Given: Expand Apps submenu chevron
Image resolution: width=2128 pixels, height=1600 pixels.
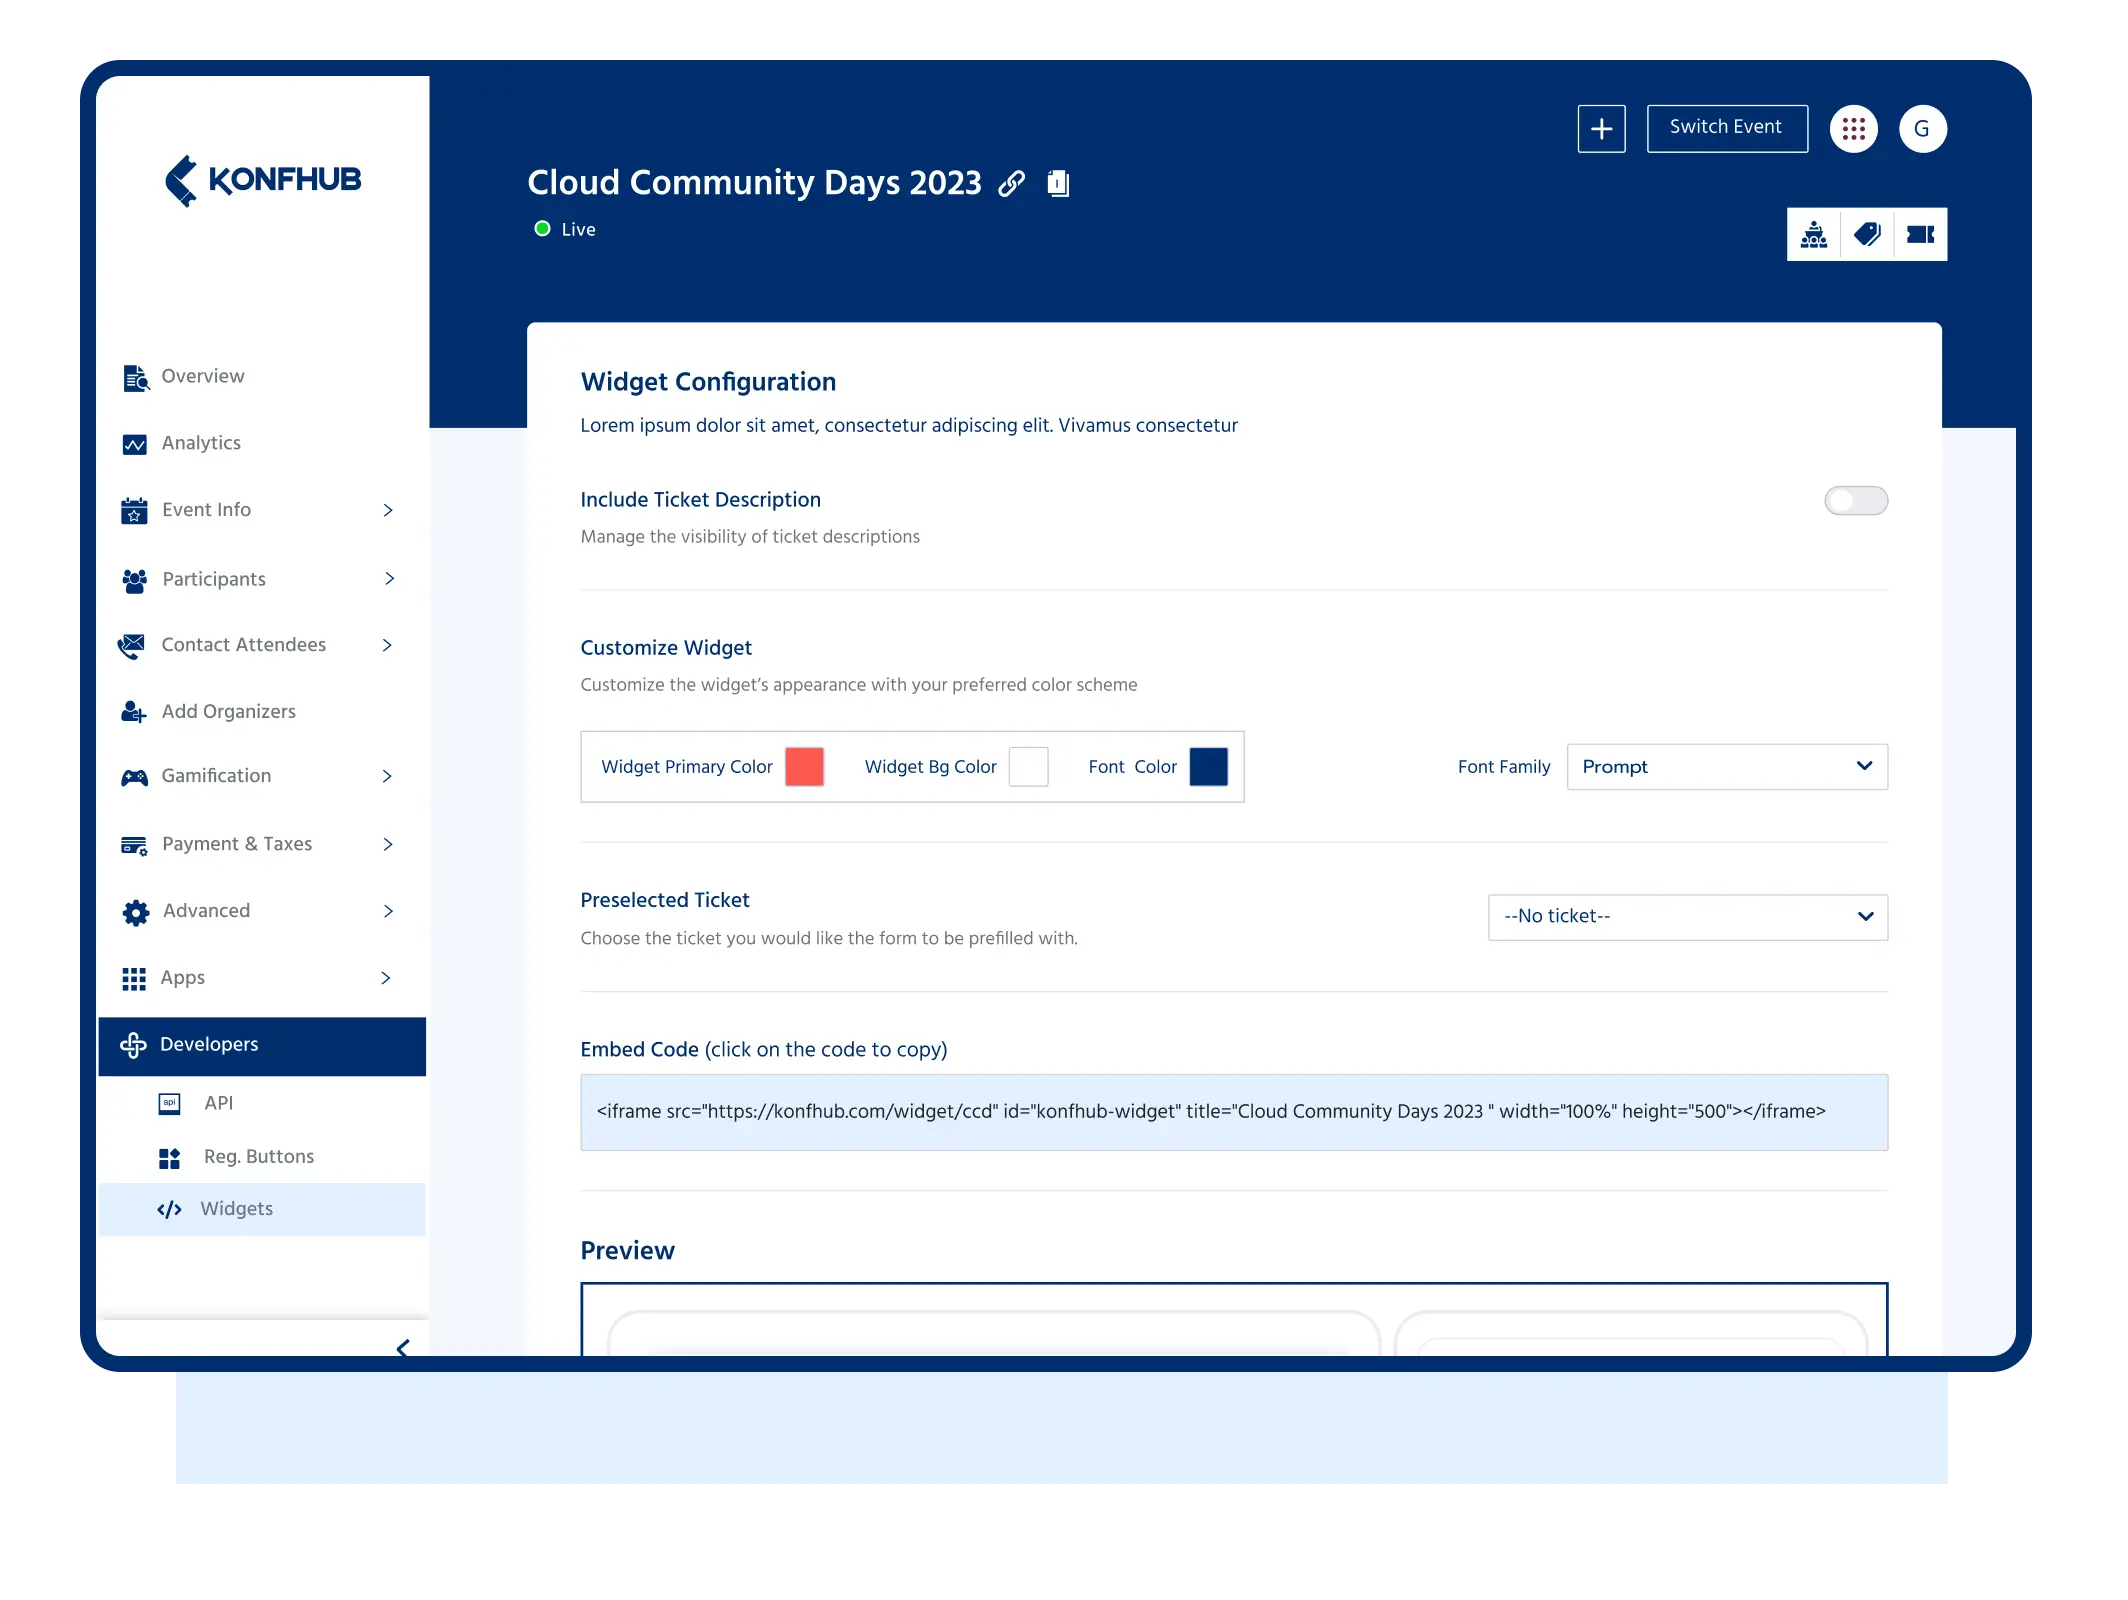Looking at the screenshot, I should (x=386, y=978).
